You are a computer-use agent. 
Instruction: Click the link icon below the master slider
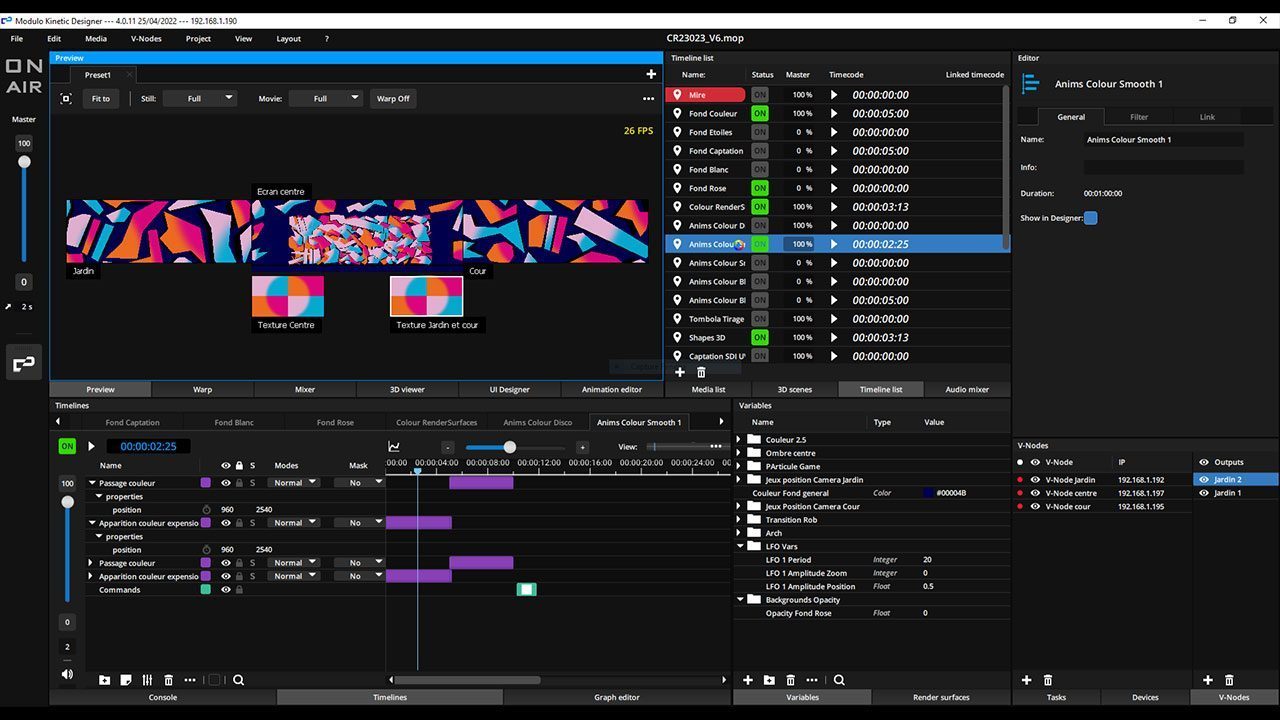click(x=23, y=364)
